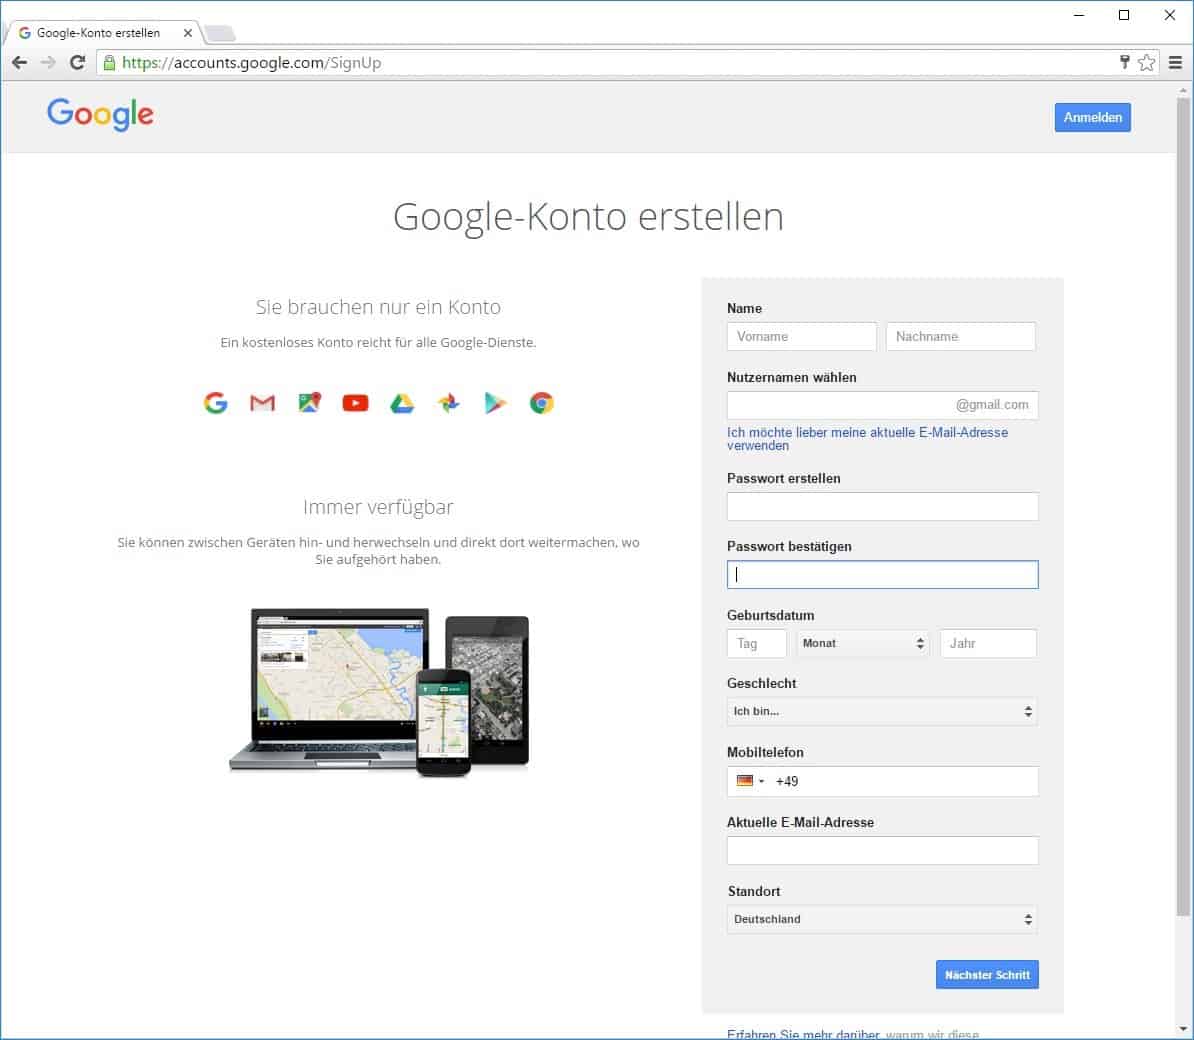Image resolution: width=1194 pixels, height=1040 pixels.
Task: Click the Google Drive icon
Action: (x=402, y=404)
